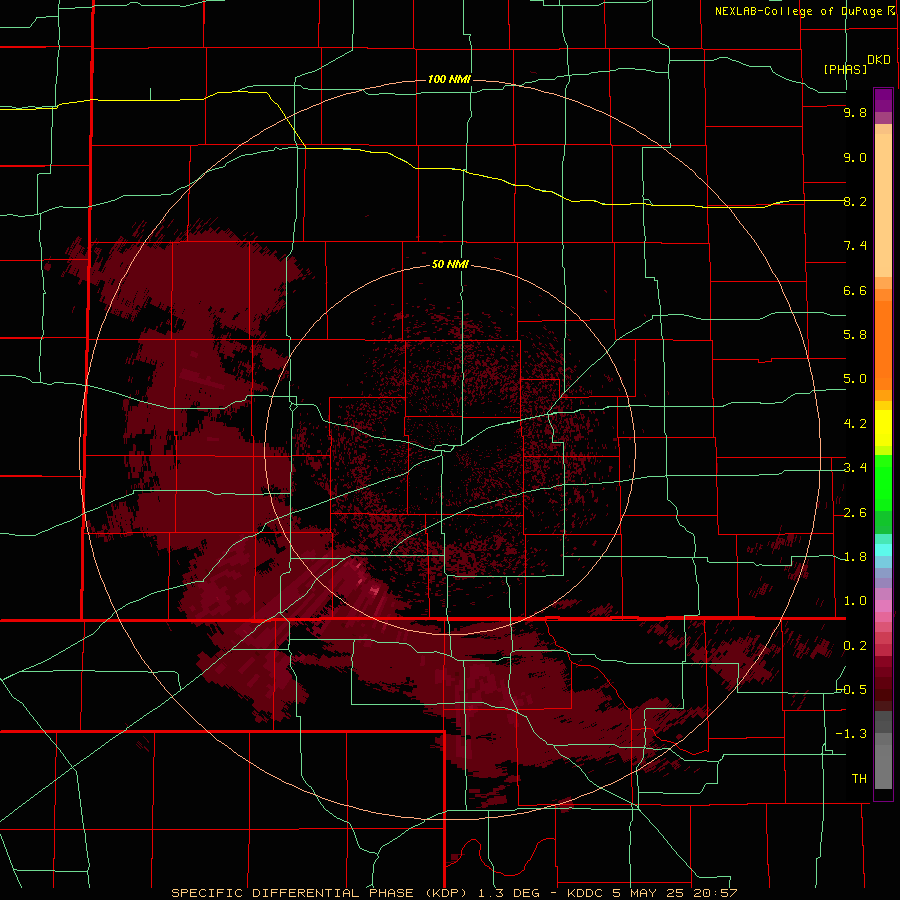Click the 6.6 value on the scale
The image size is (900, 900).
tap(855, 290)
